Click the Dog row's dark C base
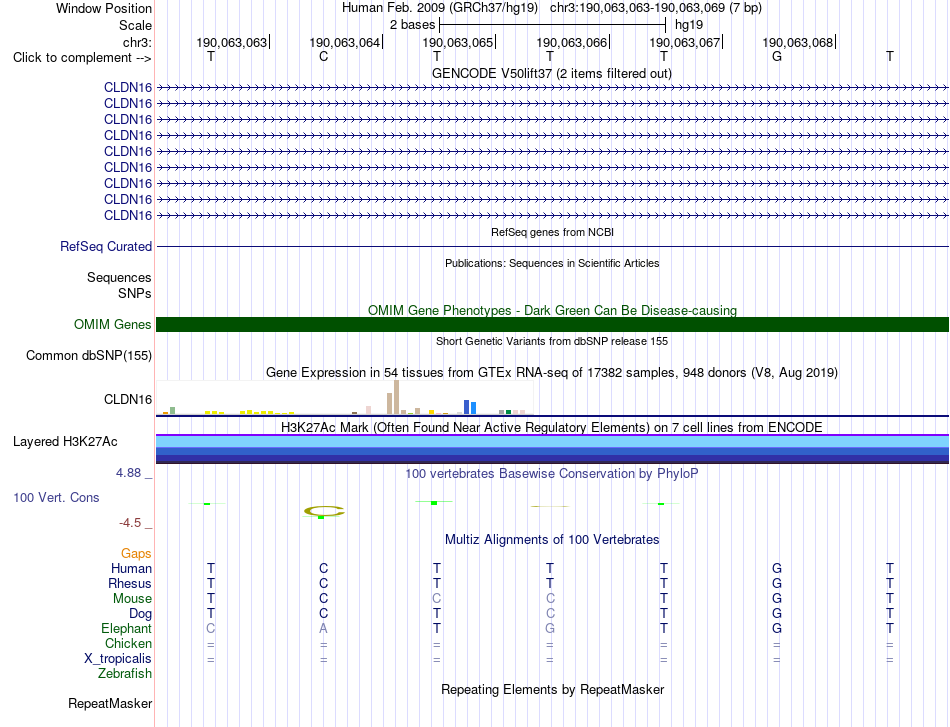Screen dimensions: 950x727 tap(324, 613)
